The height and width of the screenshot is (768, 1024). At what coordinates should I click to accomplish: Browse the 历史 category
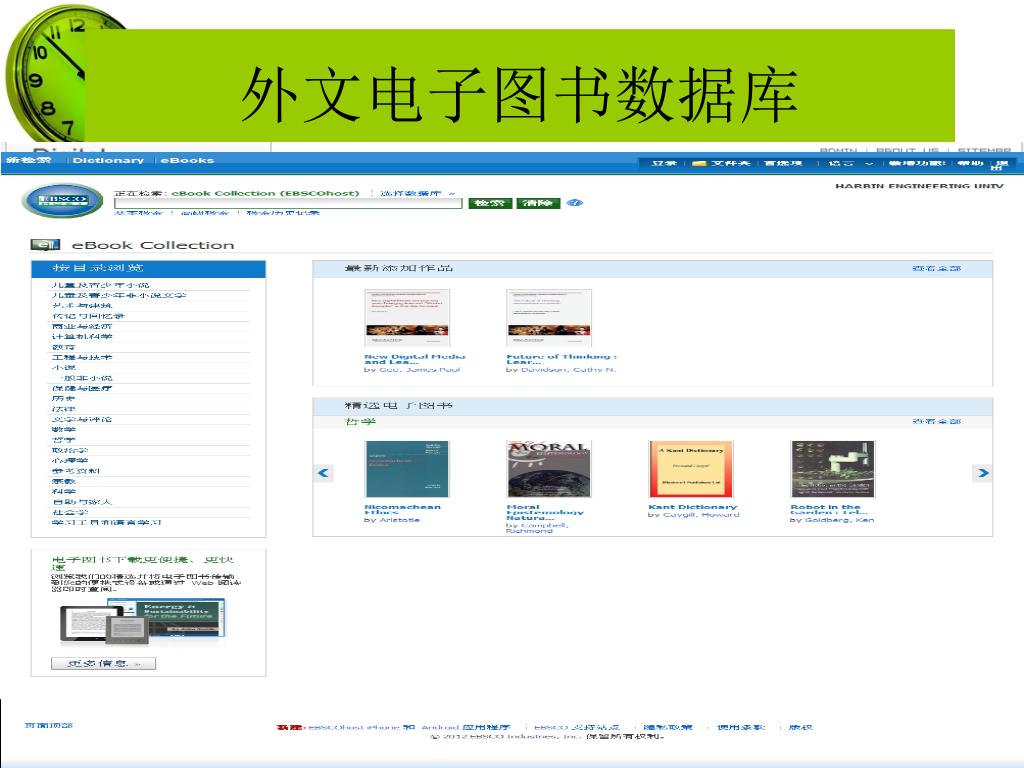click(64, 399)
